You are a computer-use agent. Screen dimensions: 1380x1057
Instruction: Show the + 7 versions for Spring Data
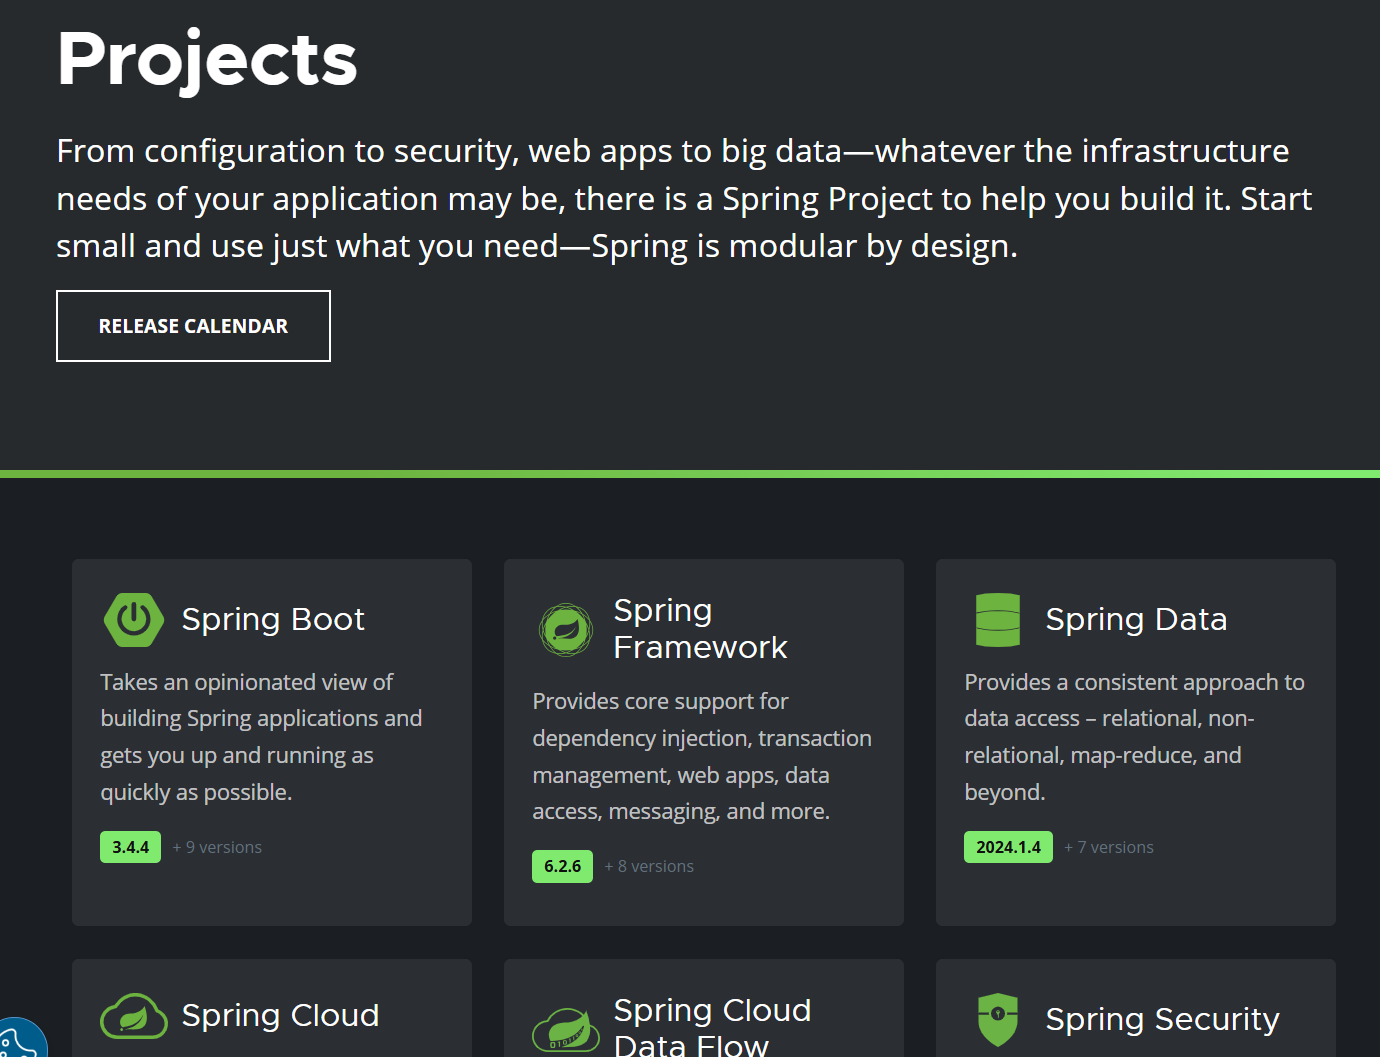(1108, 847)
